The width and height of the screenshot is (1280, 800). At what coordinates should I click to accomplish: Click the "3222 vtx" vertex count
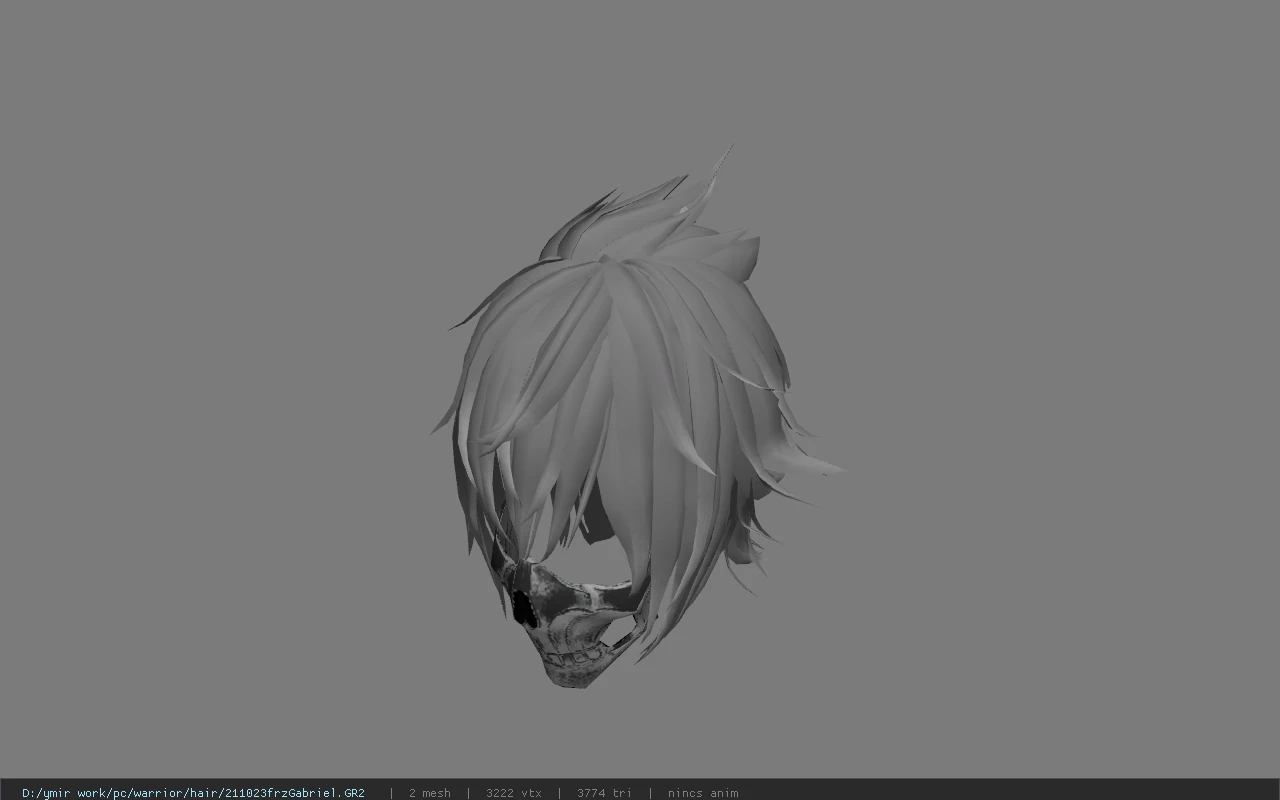[x=513, y=793]
